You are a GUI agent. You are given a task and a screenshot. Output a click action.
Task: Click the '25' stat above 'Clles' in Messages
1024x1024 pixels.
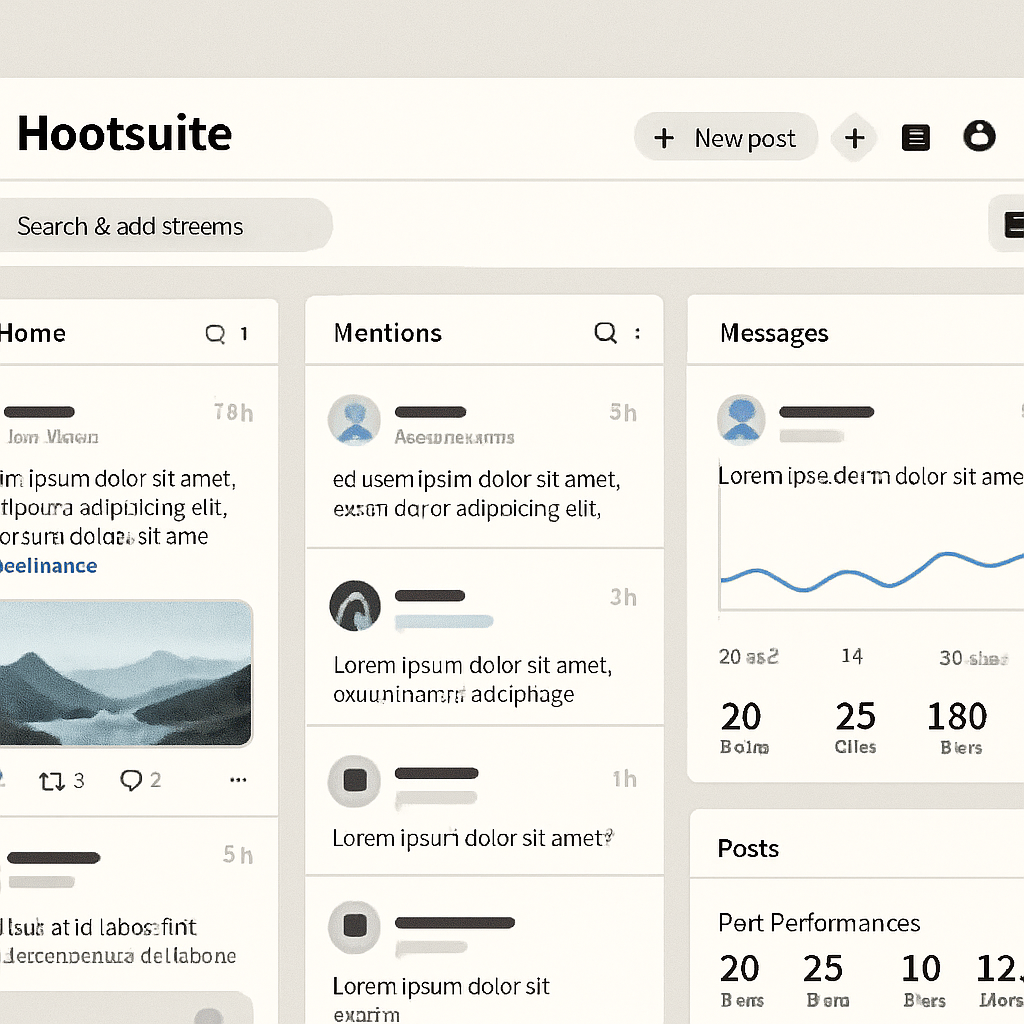point(856,716)
